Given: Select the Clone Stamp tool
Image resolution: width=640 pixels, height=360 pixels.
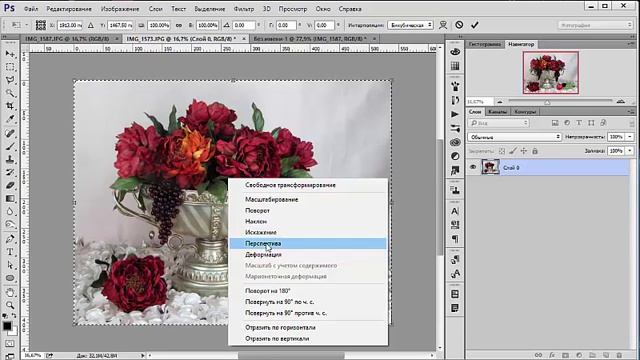Looking at the screenshot, I should (x=10, y=160).
